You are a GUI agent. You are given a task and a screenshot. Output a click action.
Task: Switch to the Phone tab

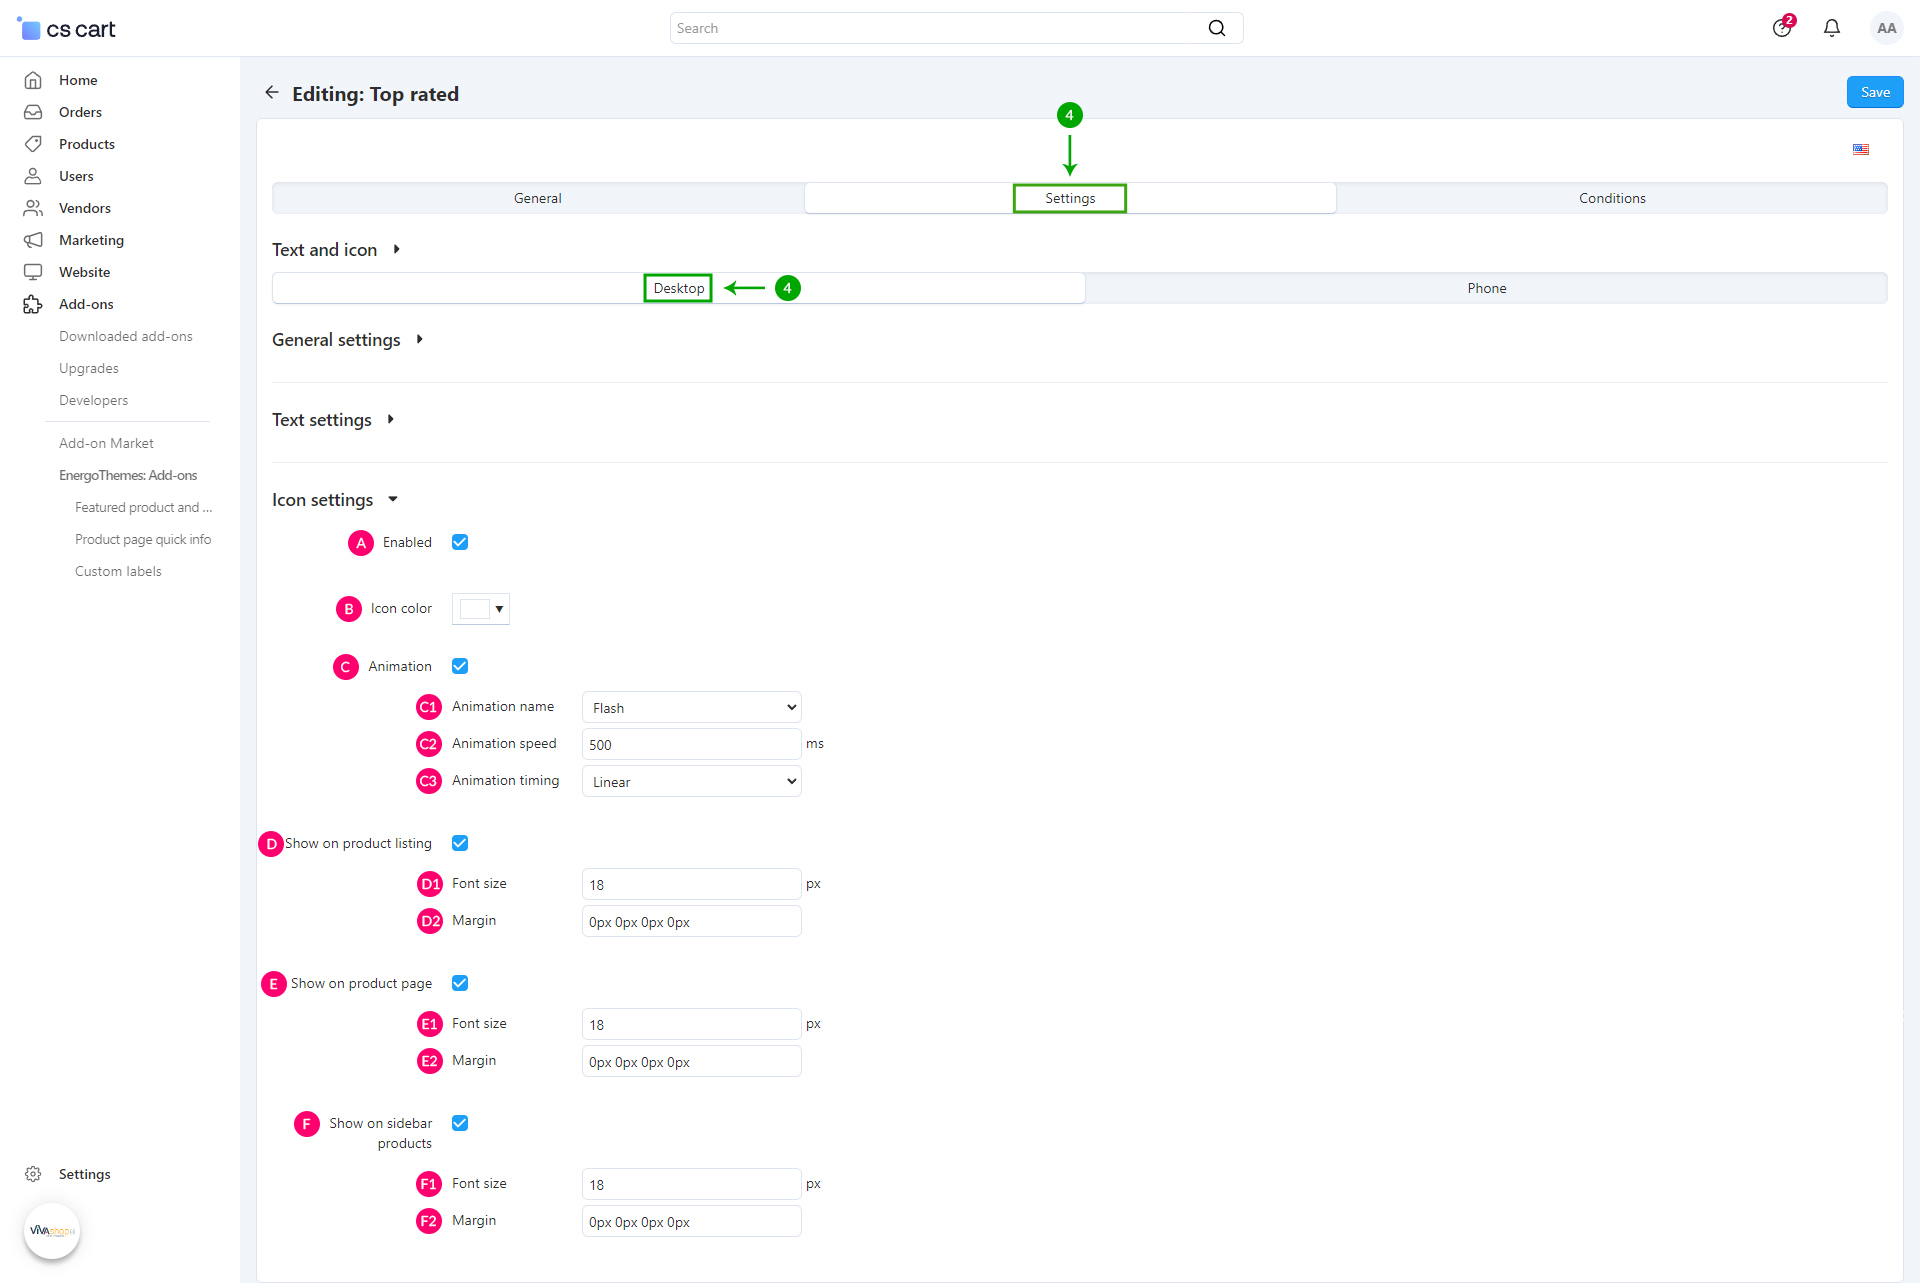[x=1486, y=288]
